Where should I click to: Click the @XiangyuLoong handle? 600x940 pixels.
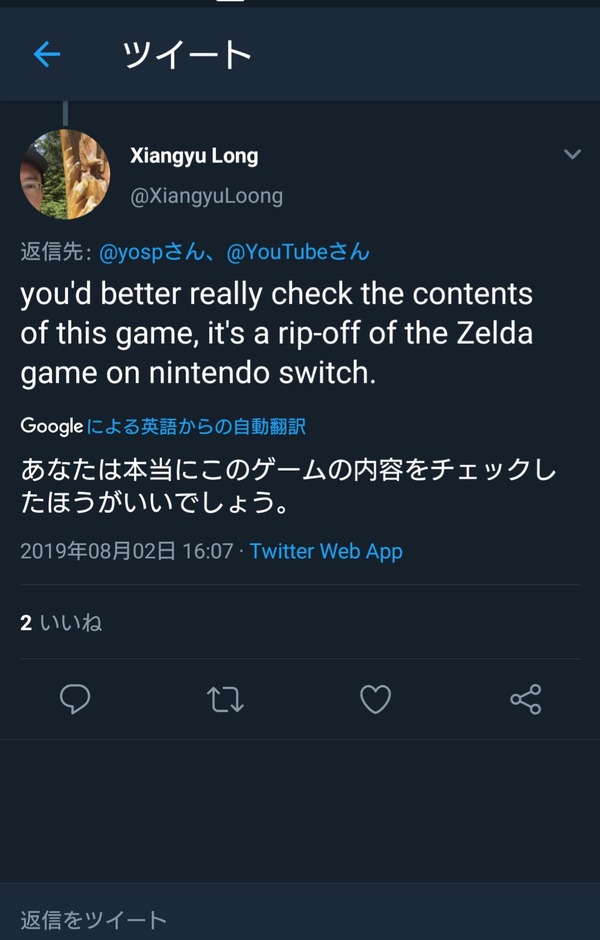tap(206, 196)
